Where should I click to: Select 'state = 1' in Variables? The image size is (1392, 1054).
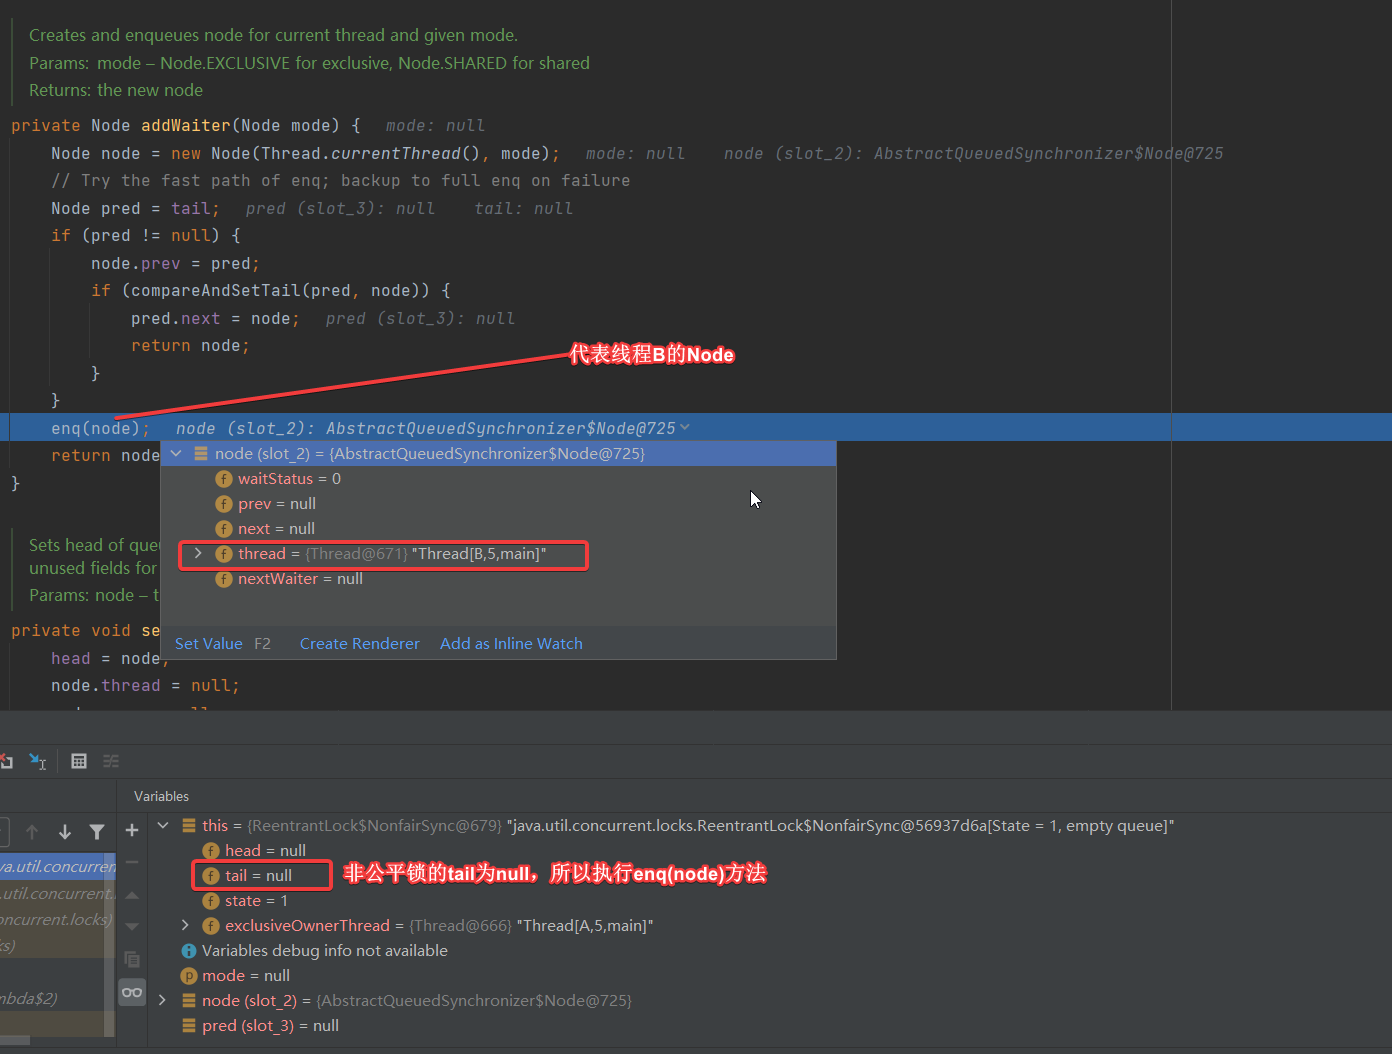(x=256, y=901)
